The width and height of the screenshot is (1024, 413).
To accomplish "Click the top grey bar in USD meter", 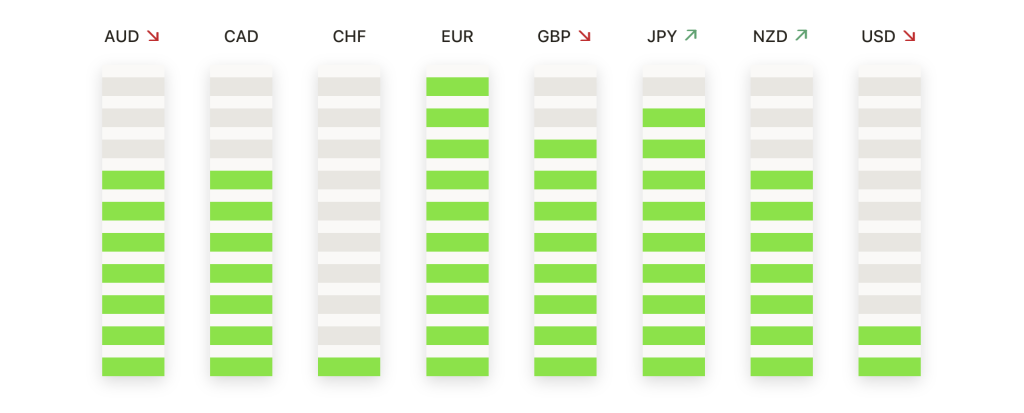I will 889,86.
